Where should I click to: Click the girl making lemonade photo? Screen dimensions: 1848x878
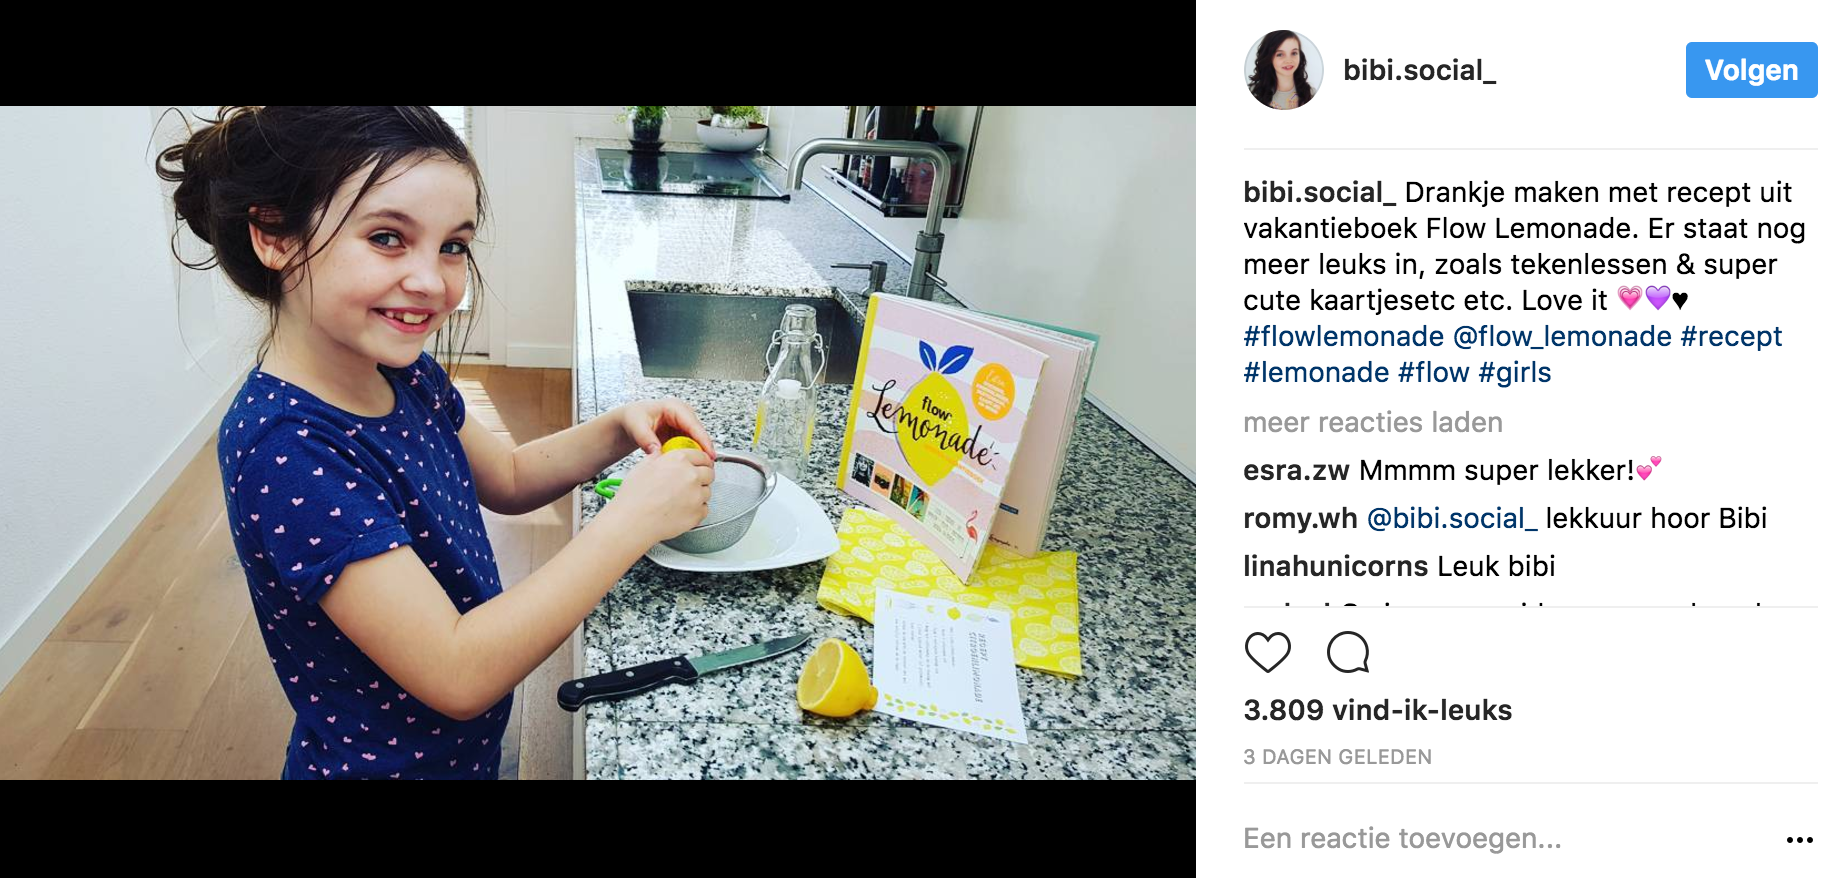pyautogui.click(x=598, y=443)
